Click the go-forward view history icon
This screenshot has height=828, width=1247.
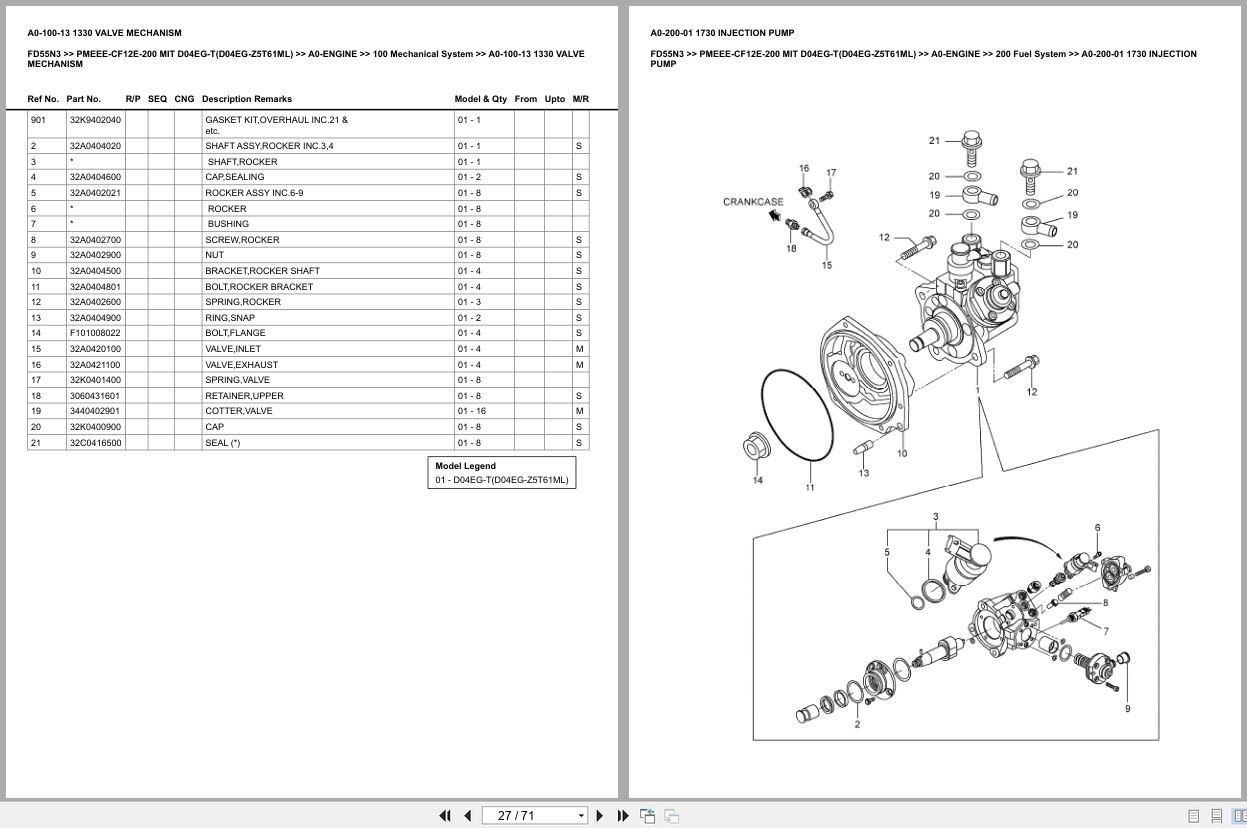coord(671,816)
